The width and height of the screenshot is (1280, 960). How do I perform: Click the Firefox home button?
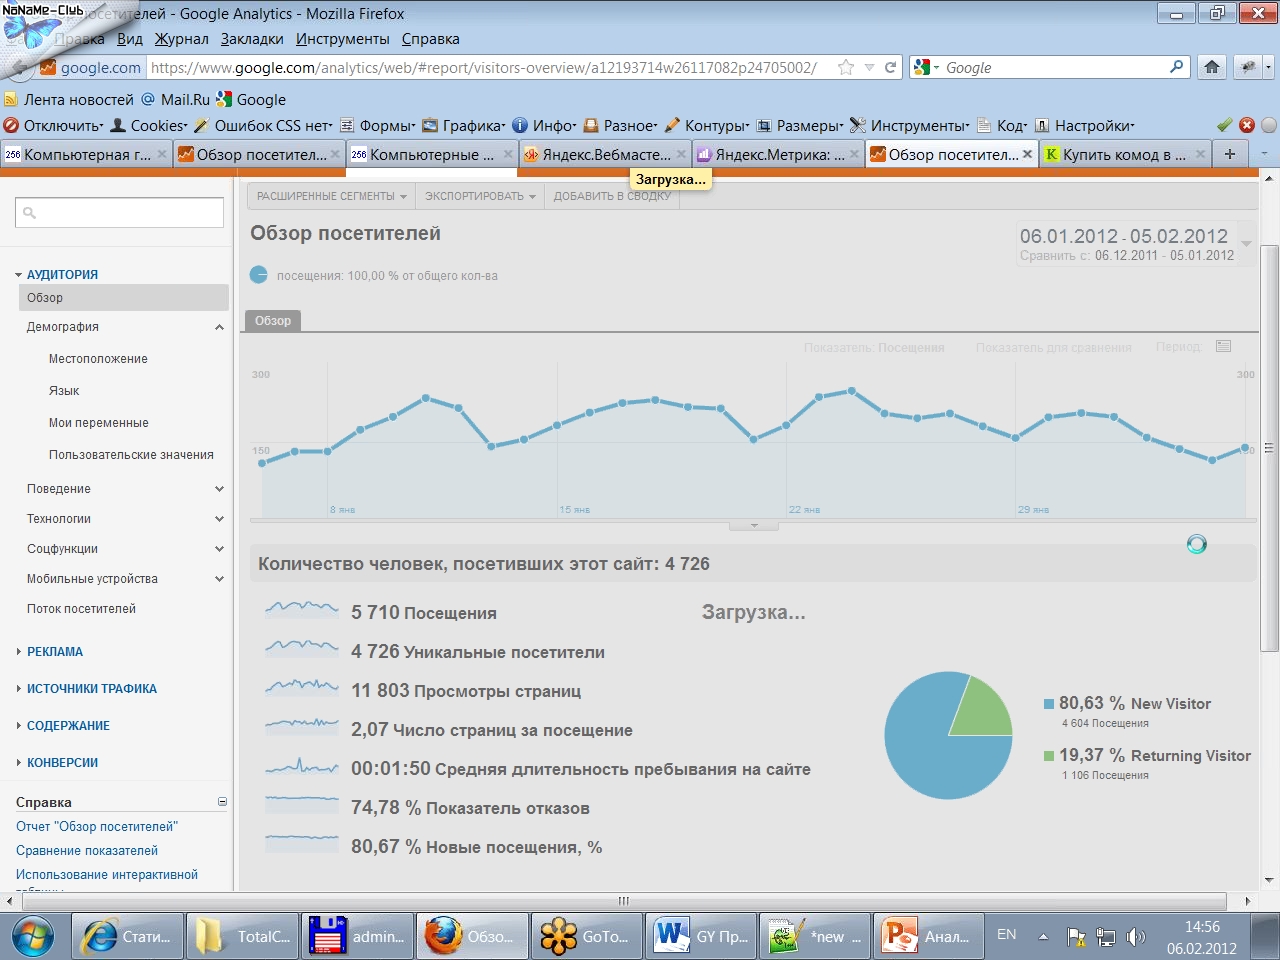pyautogui.click(x=1212, y=67)
